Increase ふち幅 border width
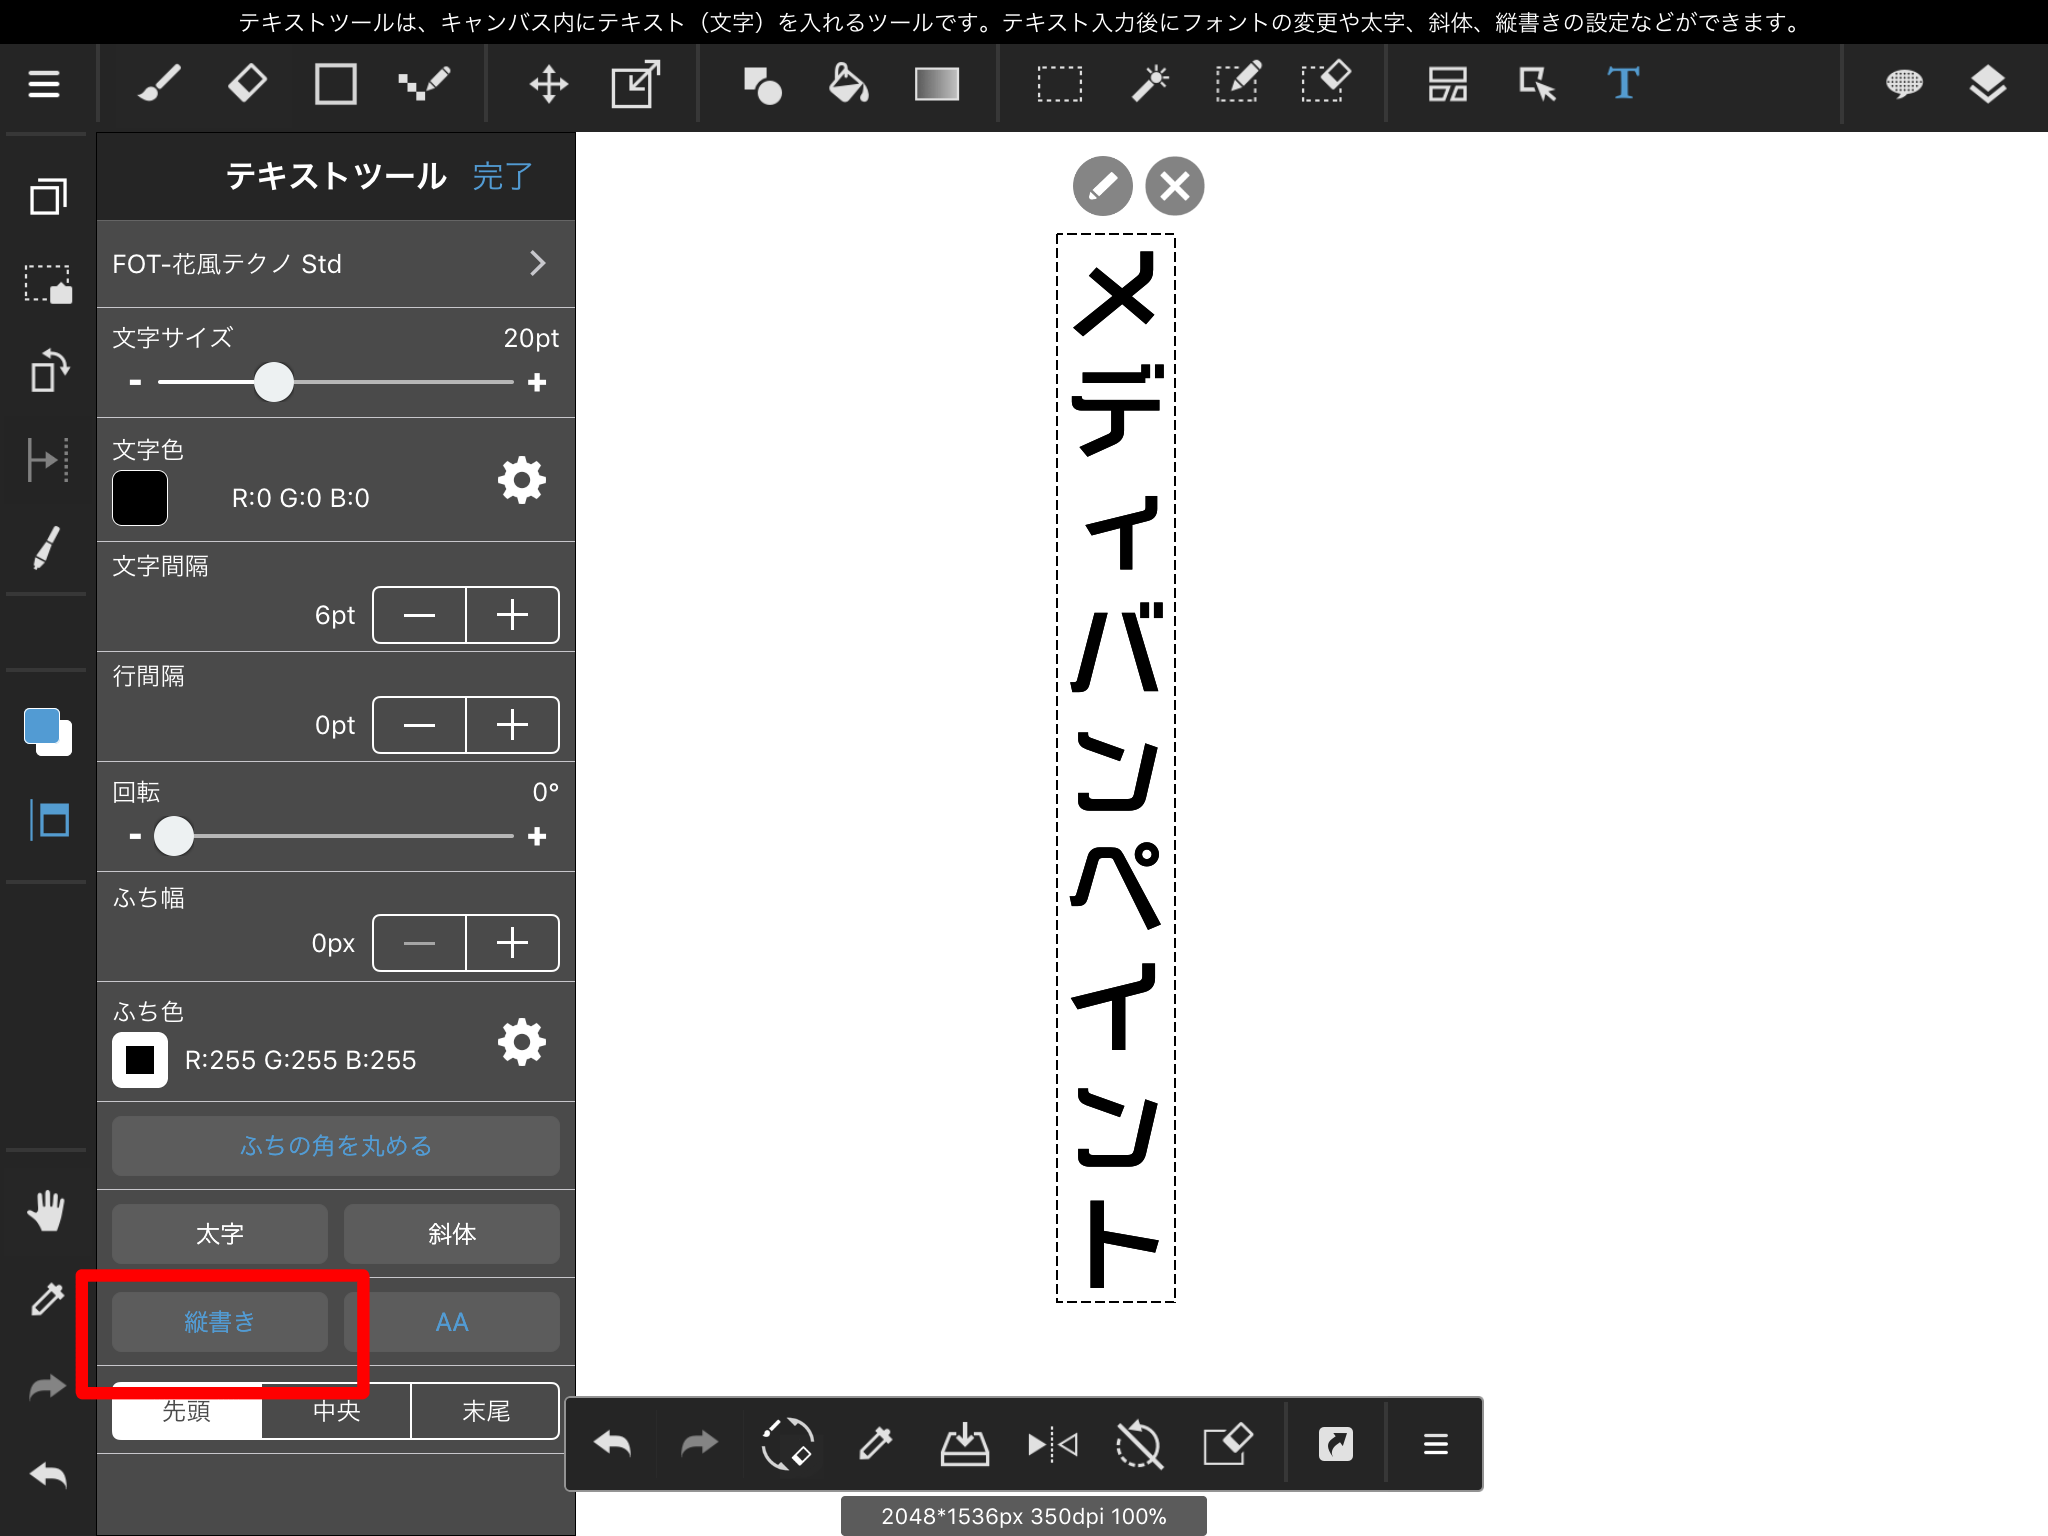2048x1536 pixels. 513,943
